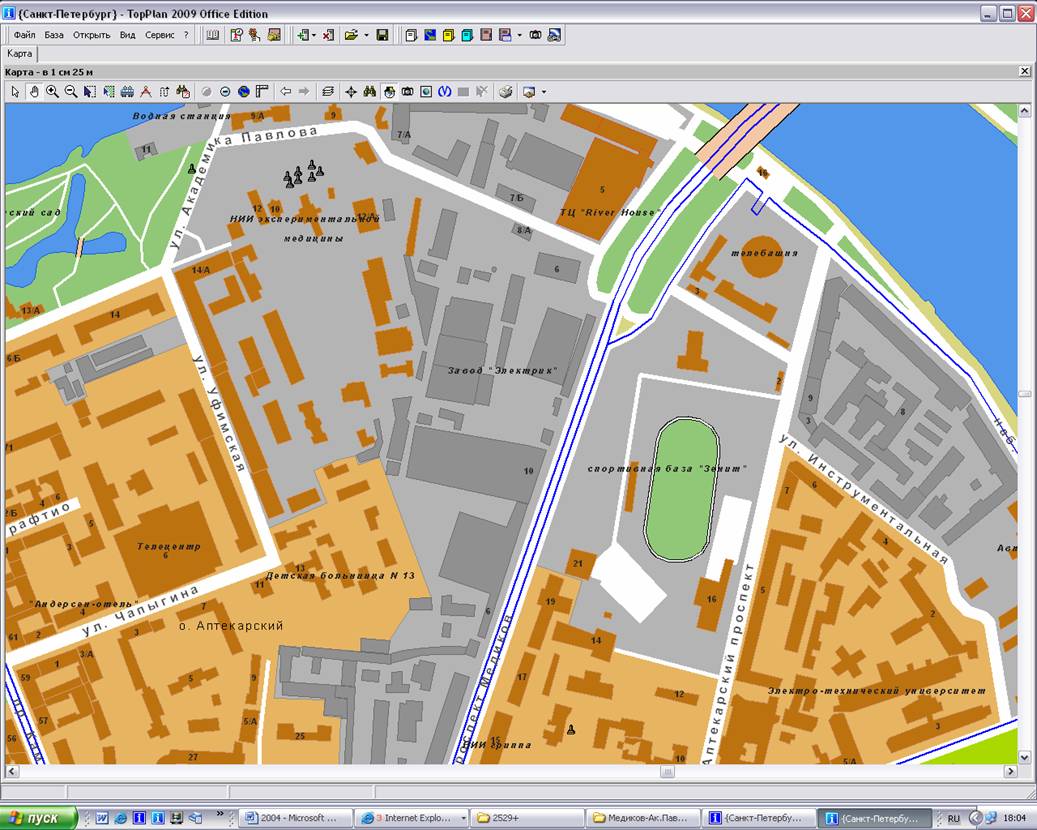This screenshot has height=830, width=1037.
Task: Click the compass measure distance tool
Action: pyautogui.click(x=146, y=91)
